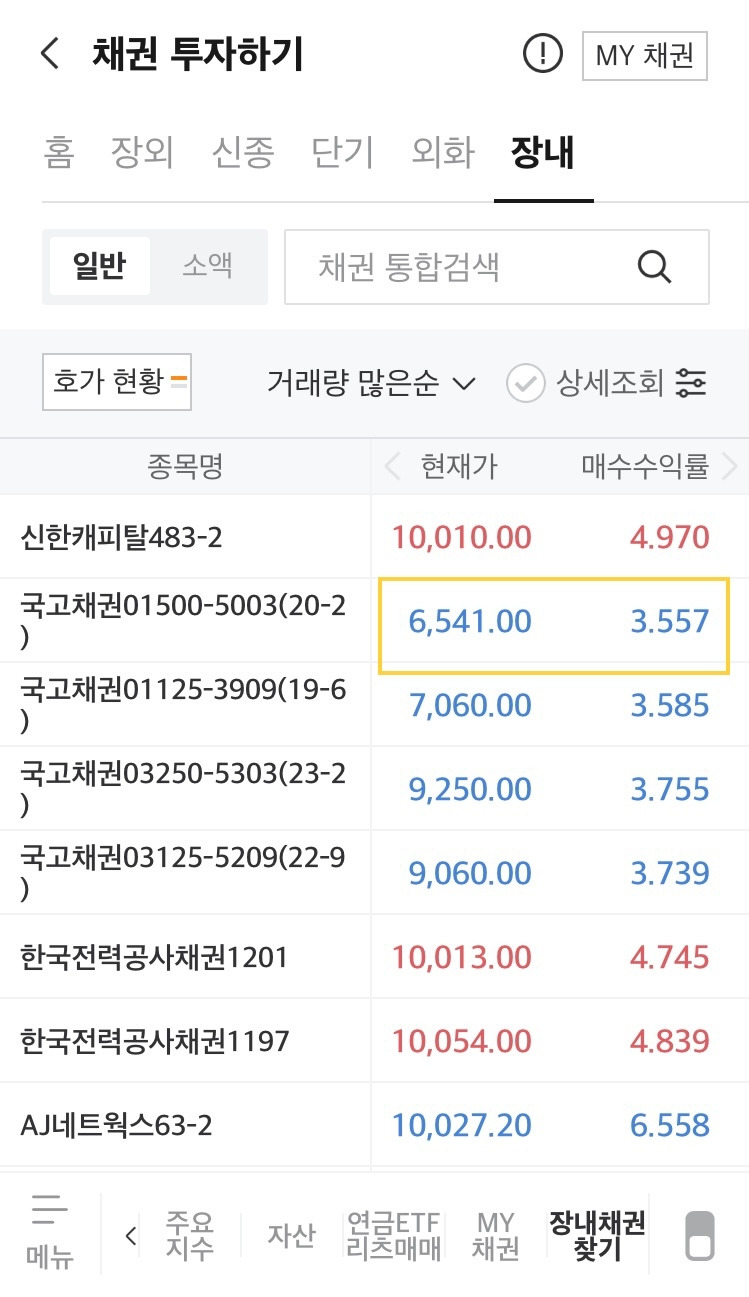This screenshot has height=1297, width=749.
Task: Tap the search magnifier icon
Action: (654, 267)
